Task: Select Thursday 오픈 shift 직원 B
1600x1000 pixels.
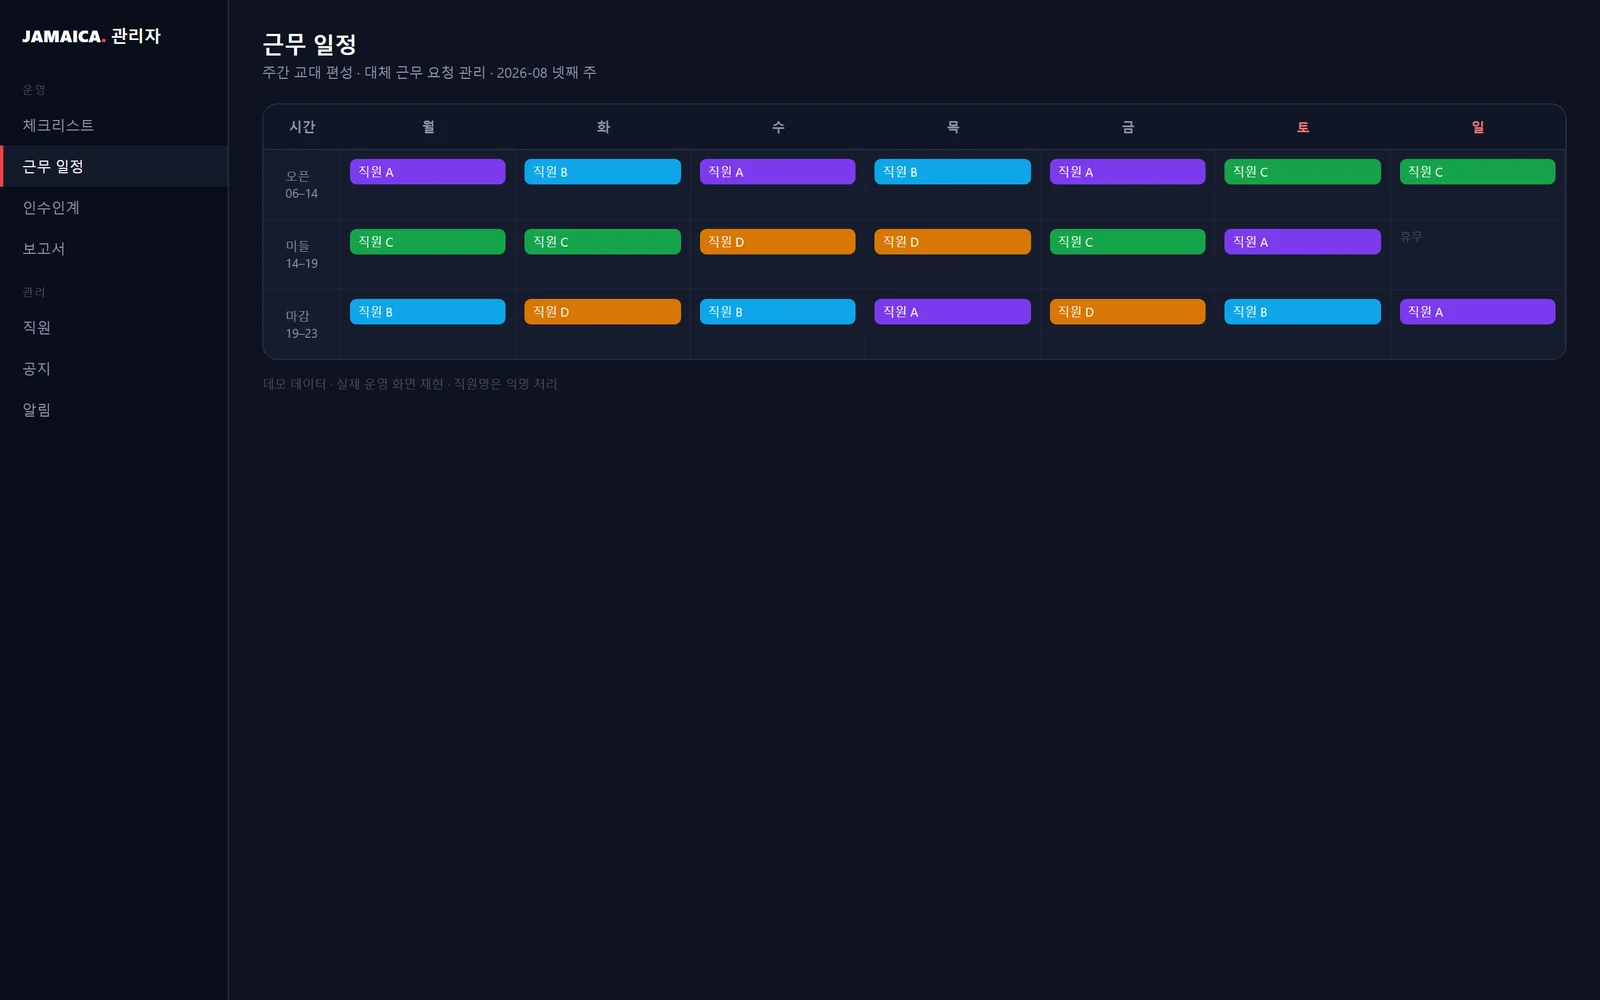Action: tap(952, 172)
